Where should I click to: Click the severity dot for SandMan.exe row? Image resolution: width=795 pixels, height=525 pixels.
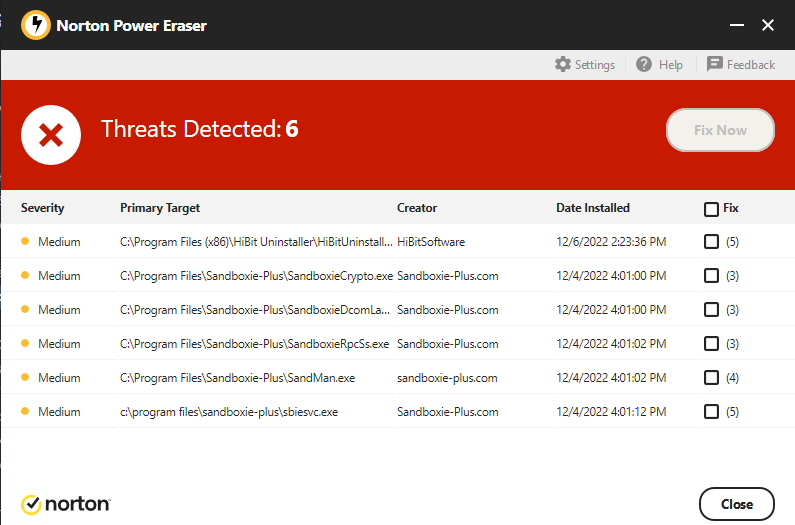[26, 378]
